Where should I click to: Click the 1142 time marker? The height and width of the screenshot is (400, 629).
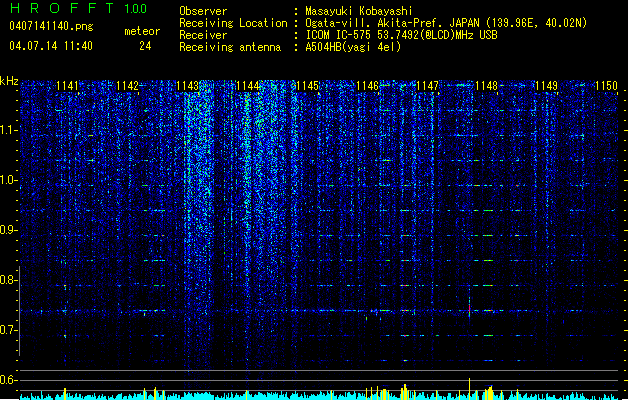tap(127, 86)
